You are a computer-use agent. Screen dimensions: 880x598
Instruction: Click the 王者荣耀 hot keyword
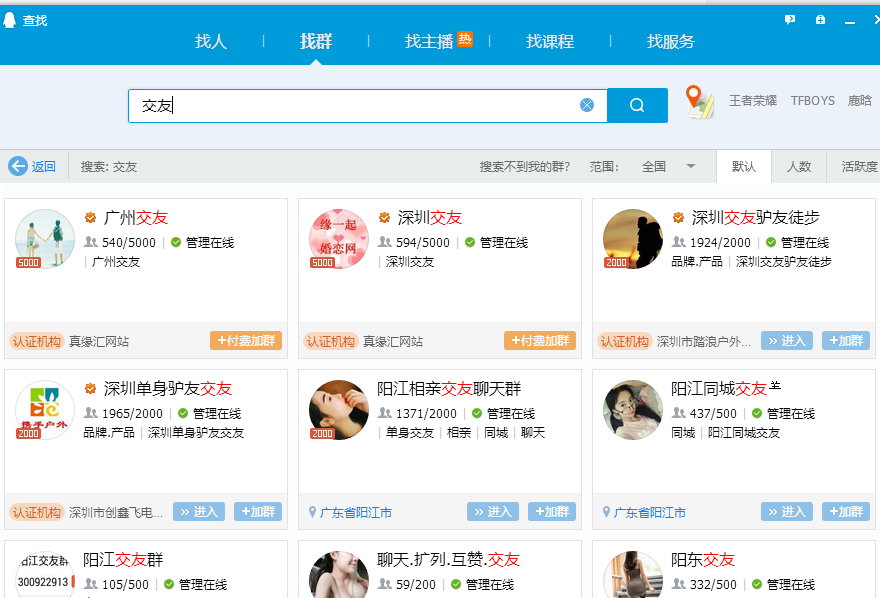(753, 101)
